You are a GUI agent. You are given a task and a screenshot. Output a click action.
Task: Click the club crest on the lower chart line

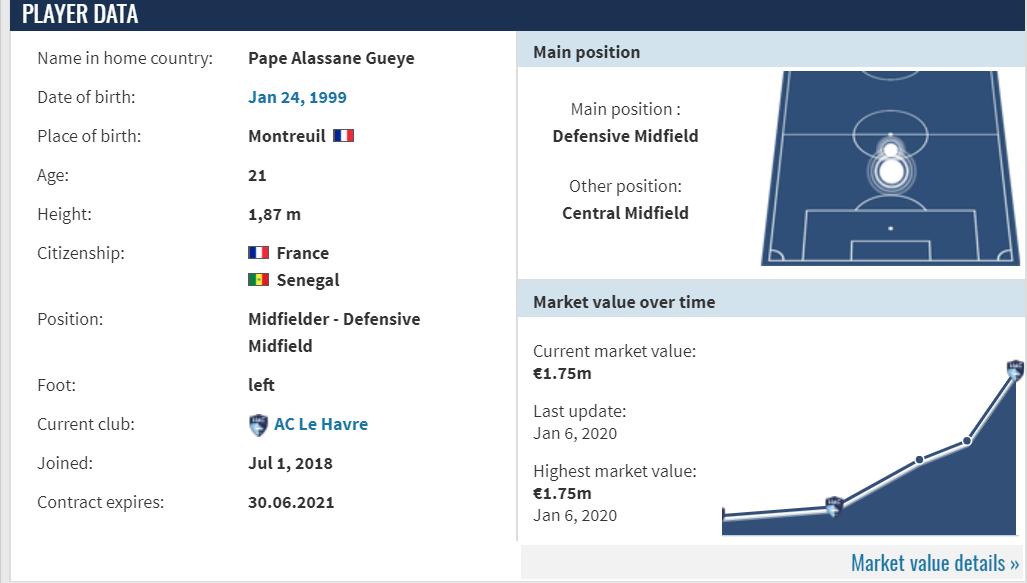point(833,506)
